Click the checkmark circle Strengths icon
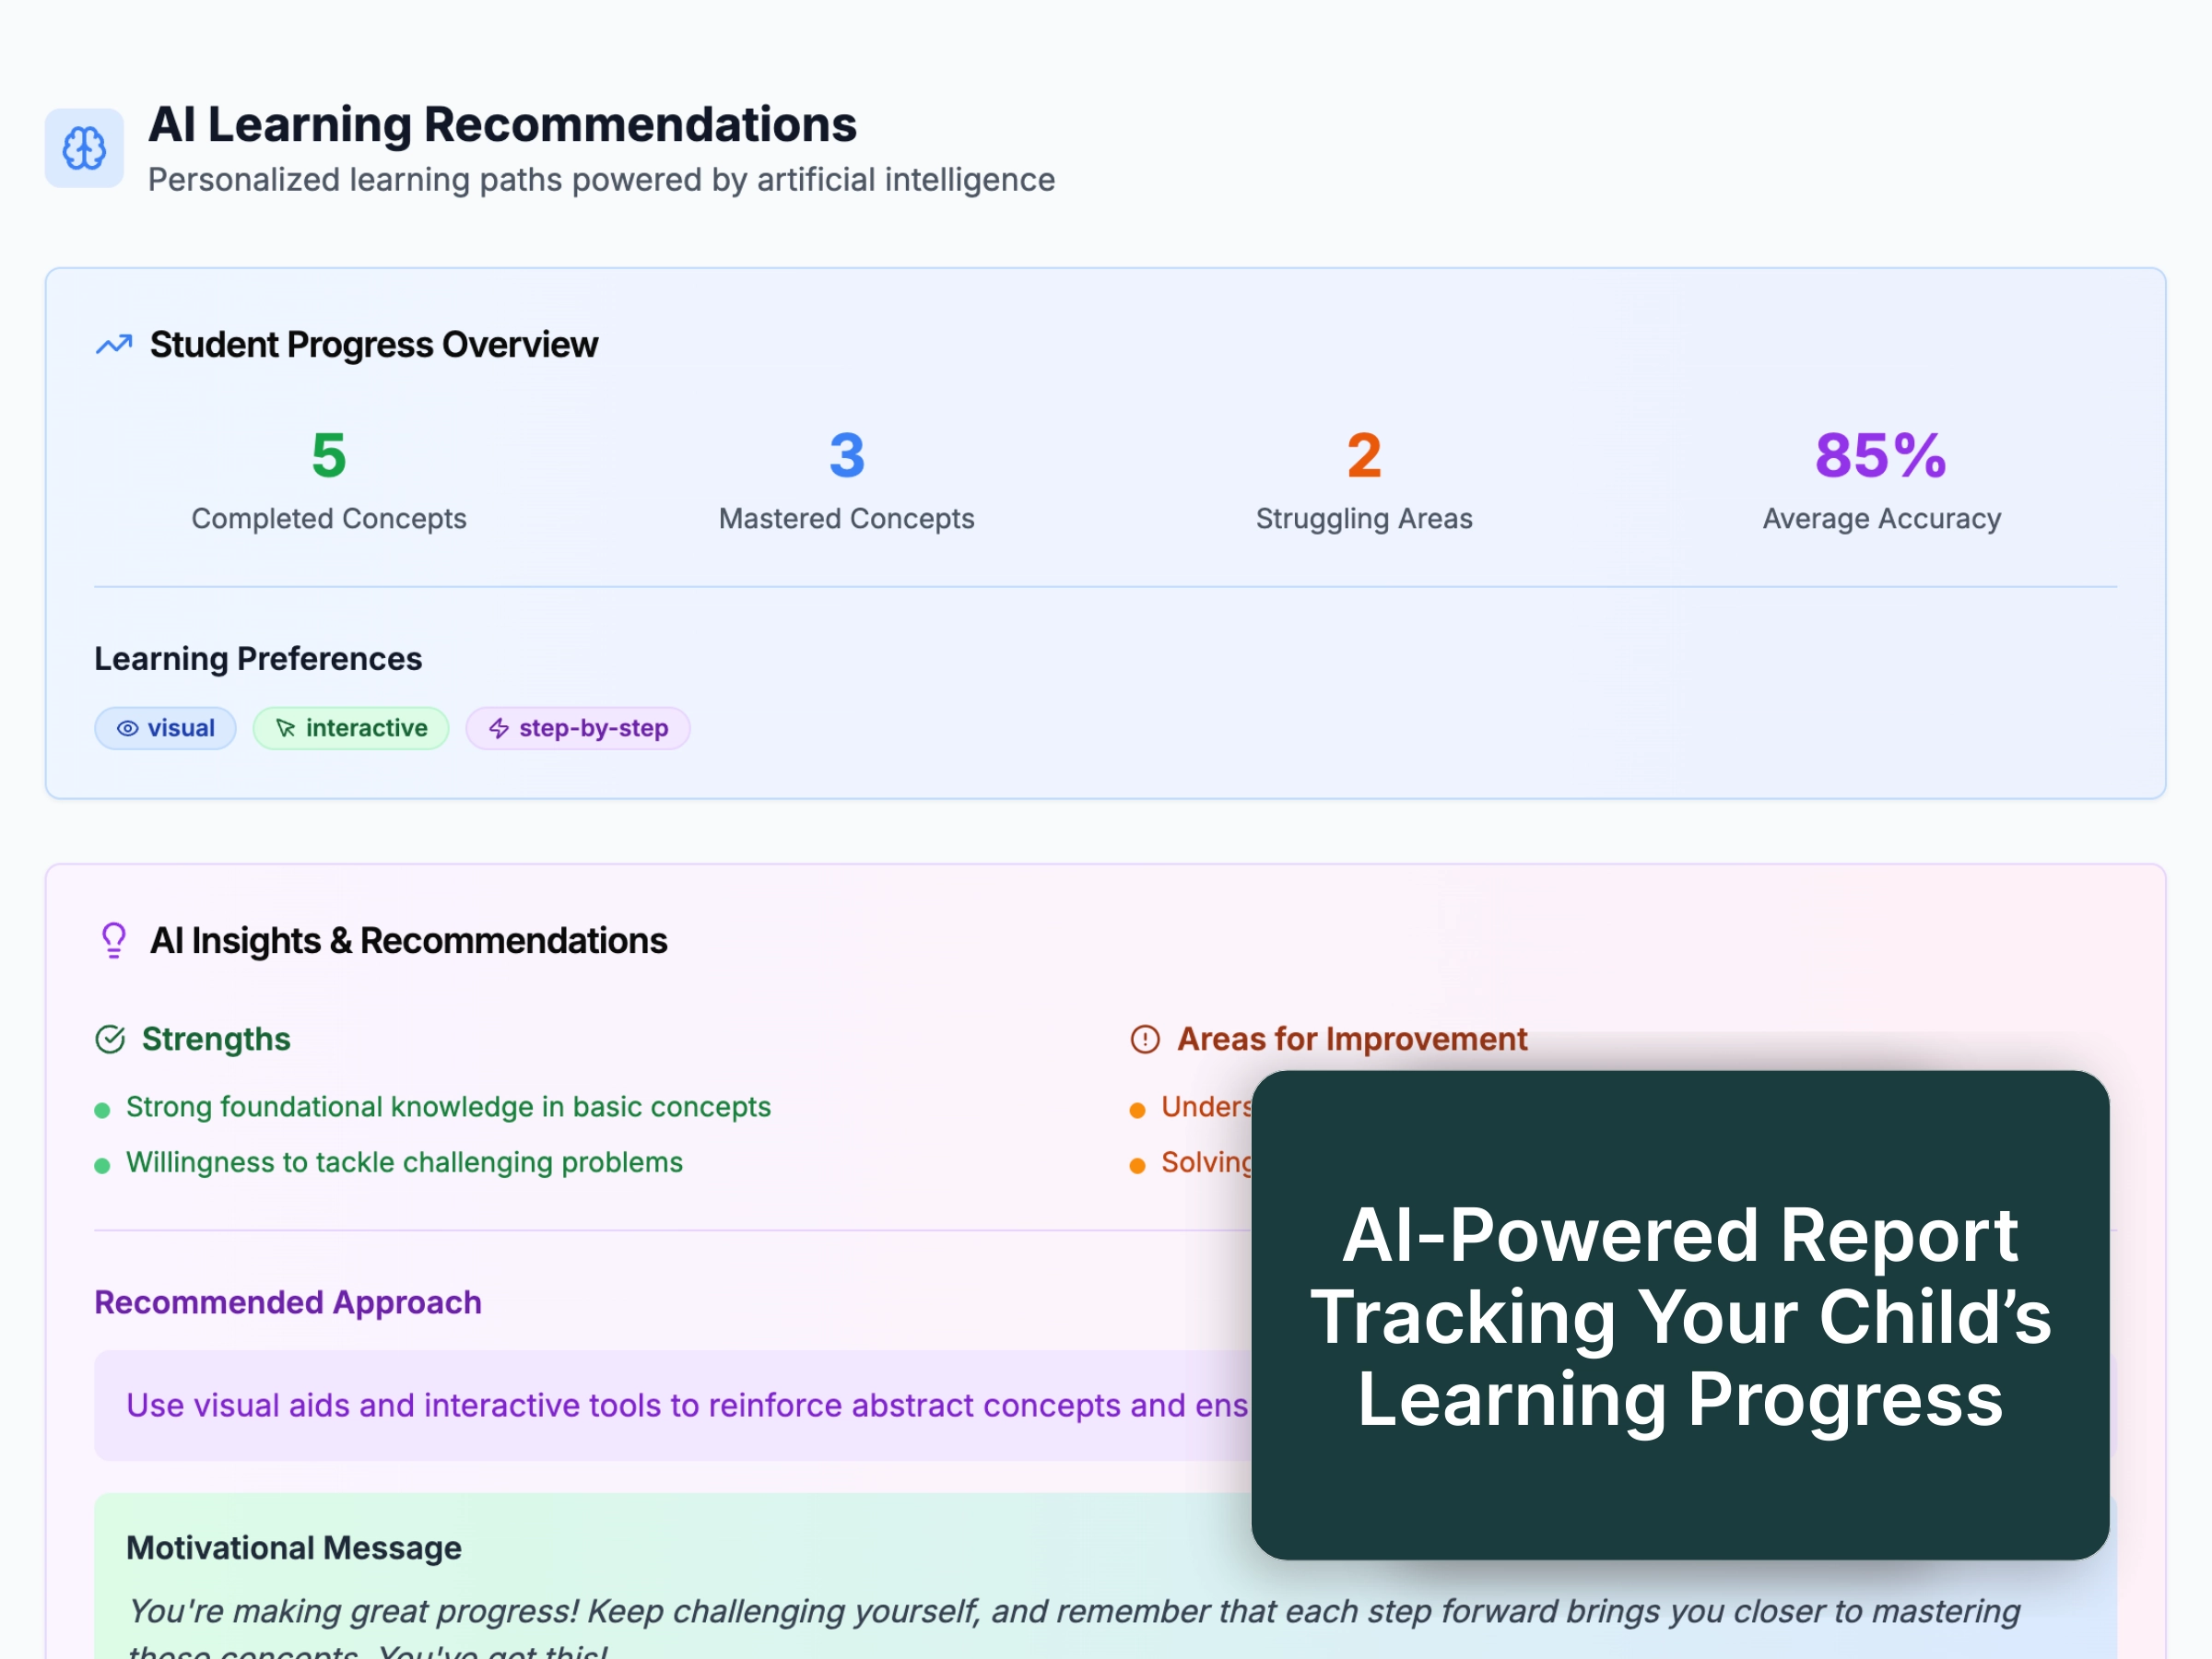The image size is (2212, 1659). point(110,1040)
